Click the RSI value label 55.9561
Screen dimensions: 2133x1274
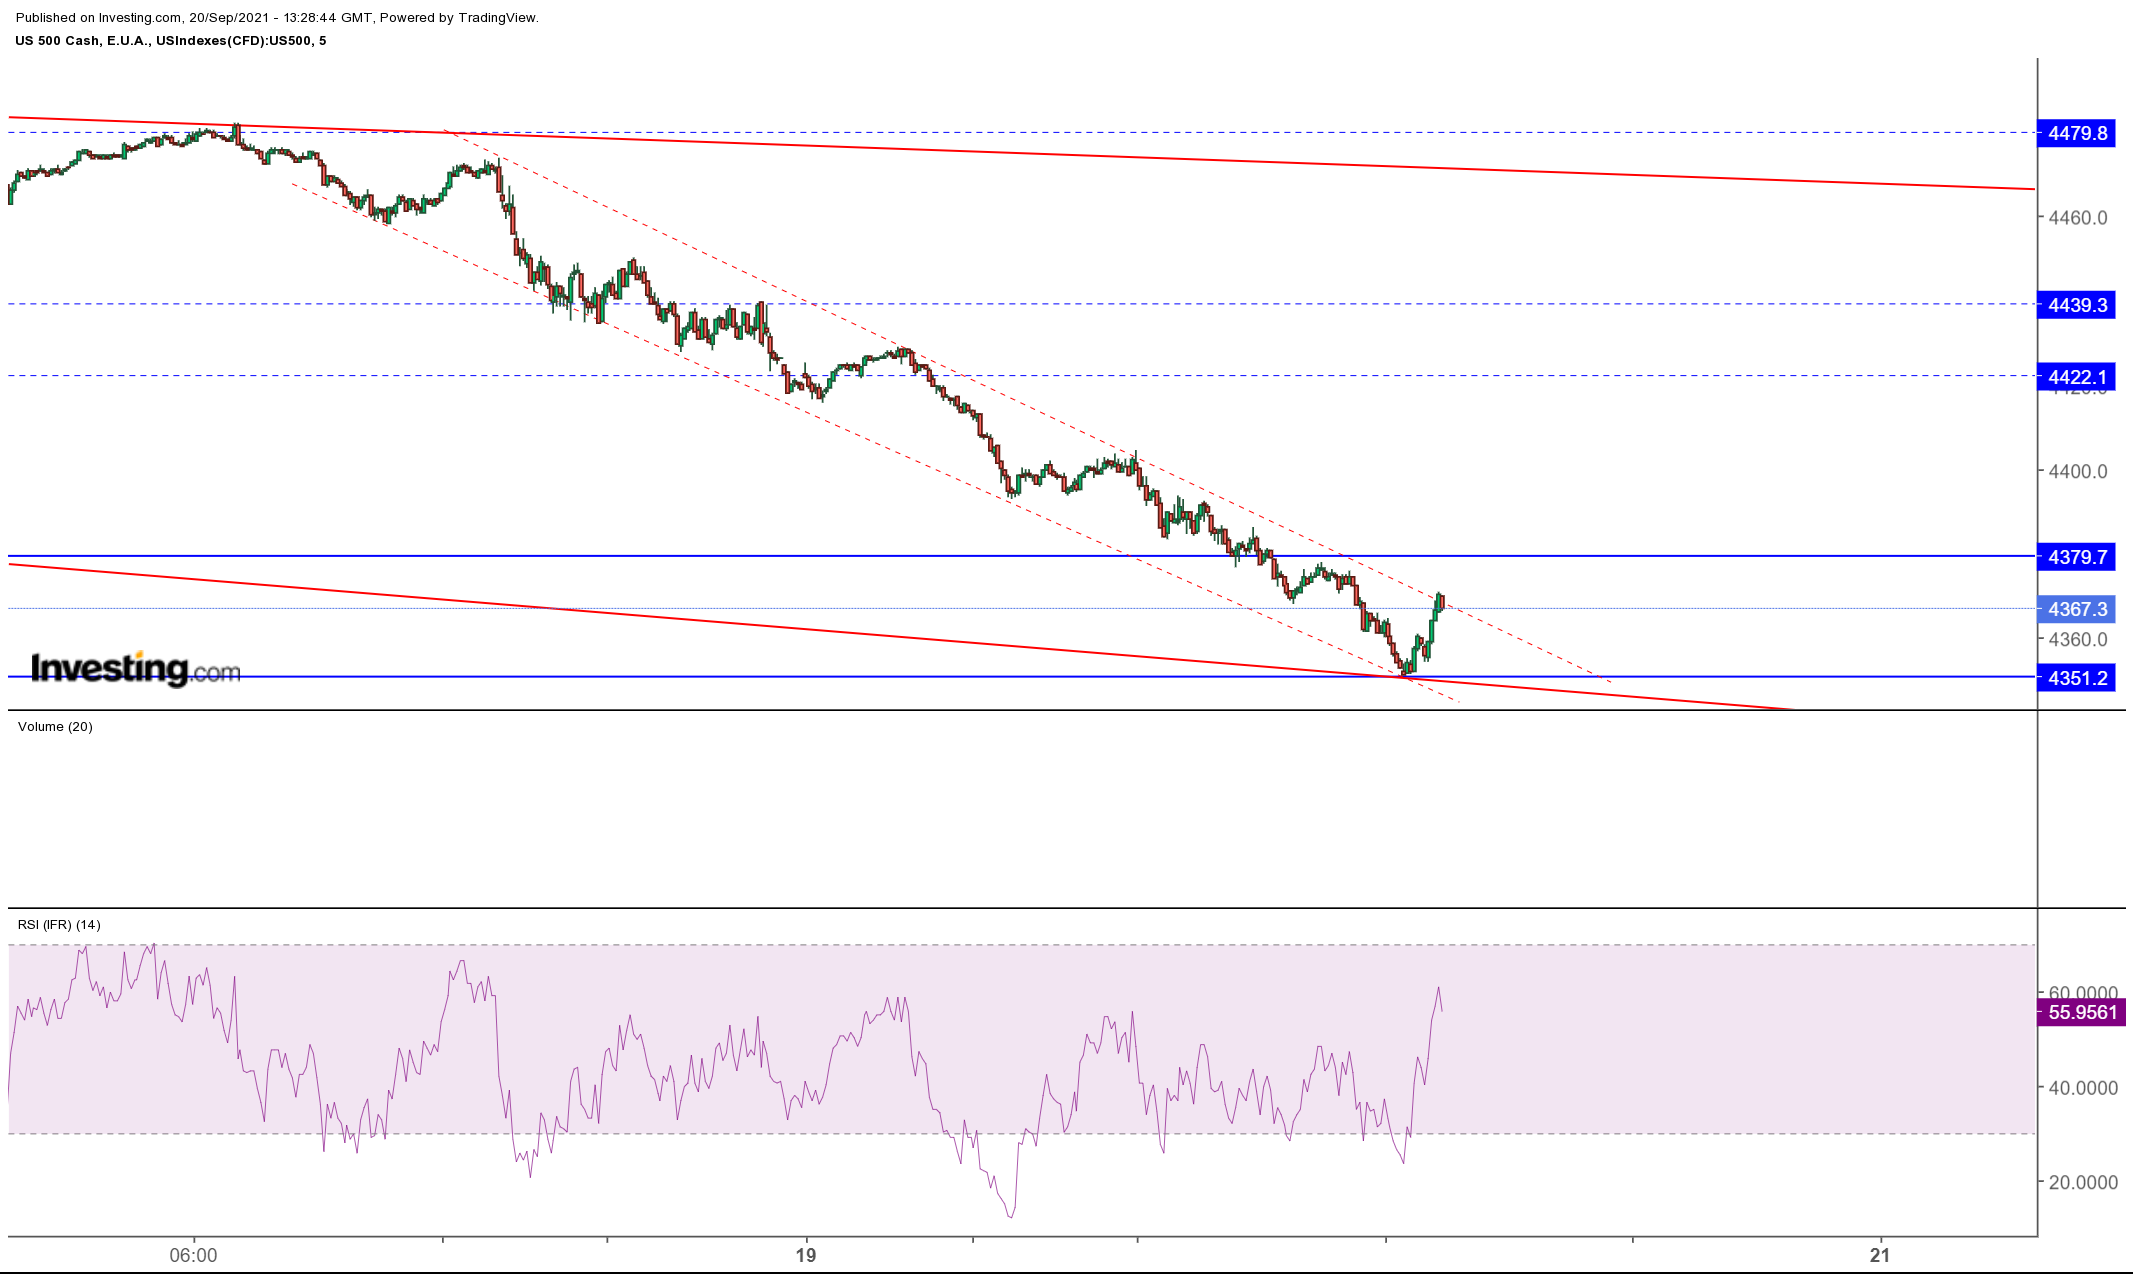tap(2081, 1013)
